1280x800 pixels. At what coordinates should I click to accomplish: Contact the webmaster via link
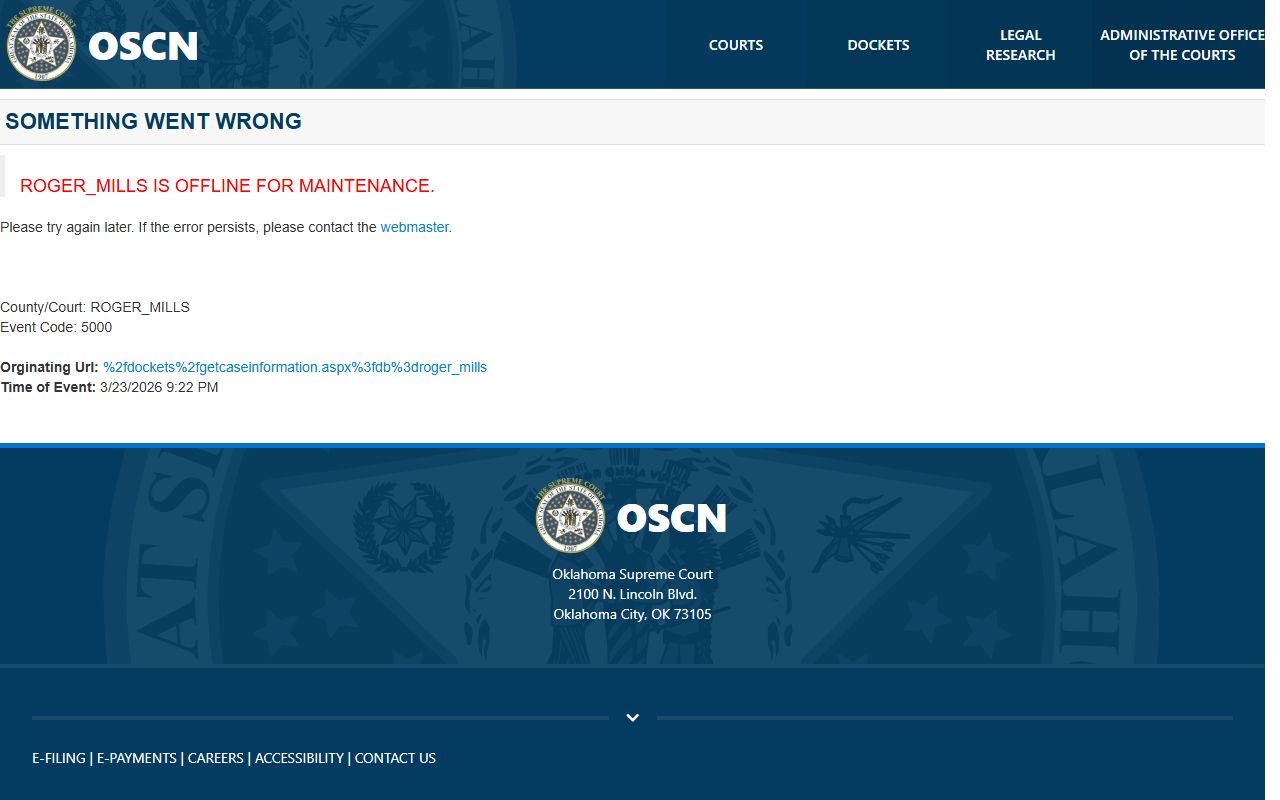(414, 227)
